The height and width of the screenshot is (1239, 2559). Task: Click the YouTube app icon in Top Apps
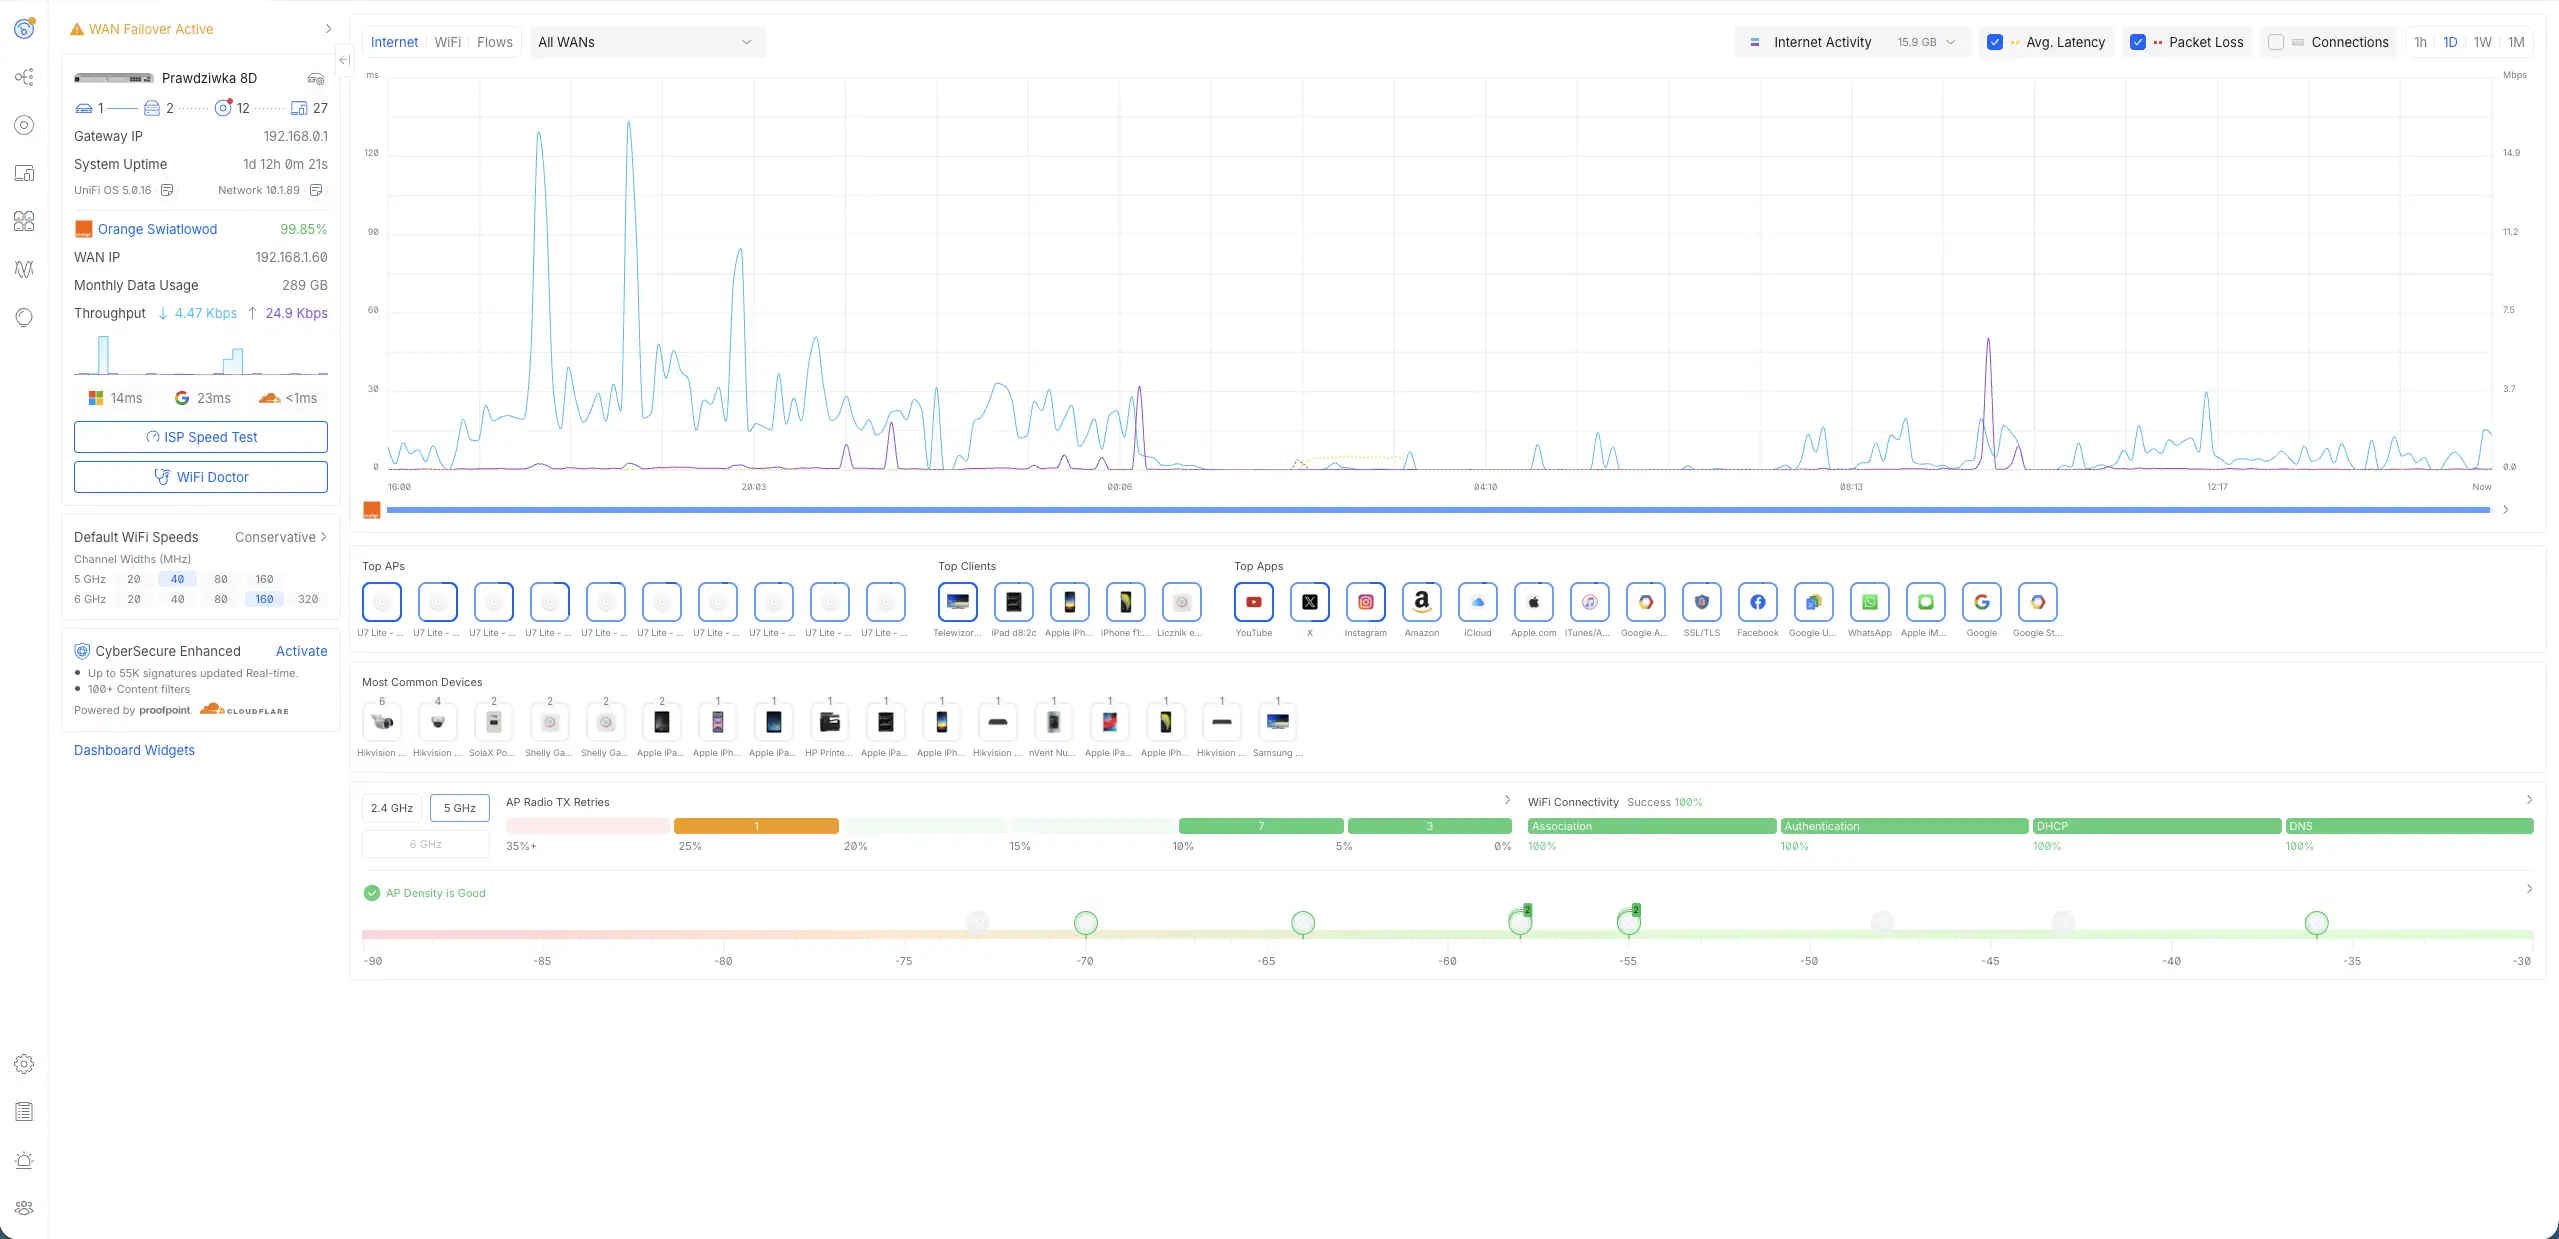pos(1253,602)
